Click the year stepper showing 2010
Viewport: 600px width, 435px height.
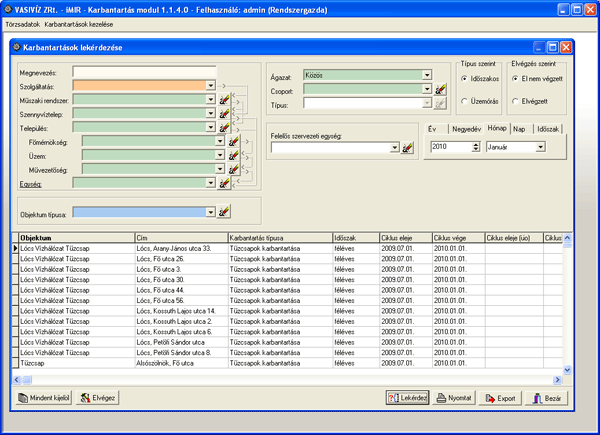point(455,147)
